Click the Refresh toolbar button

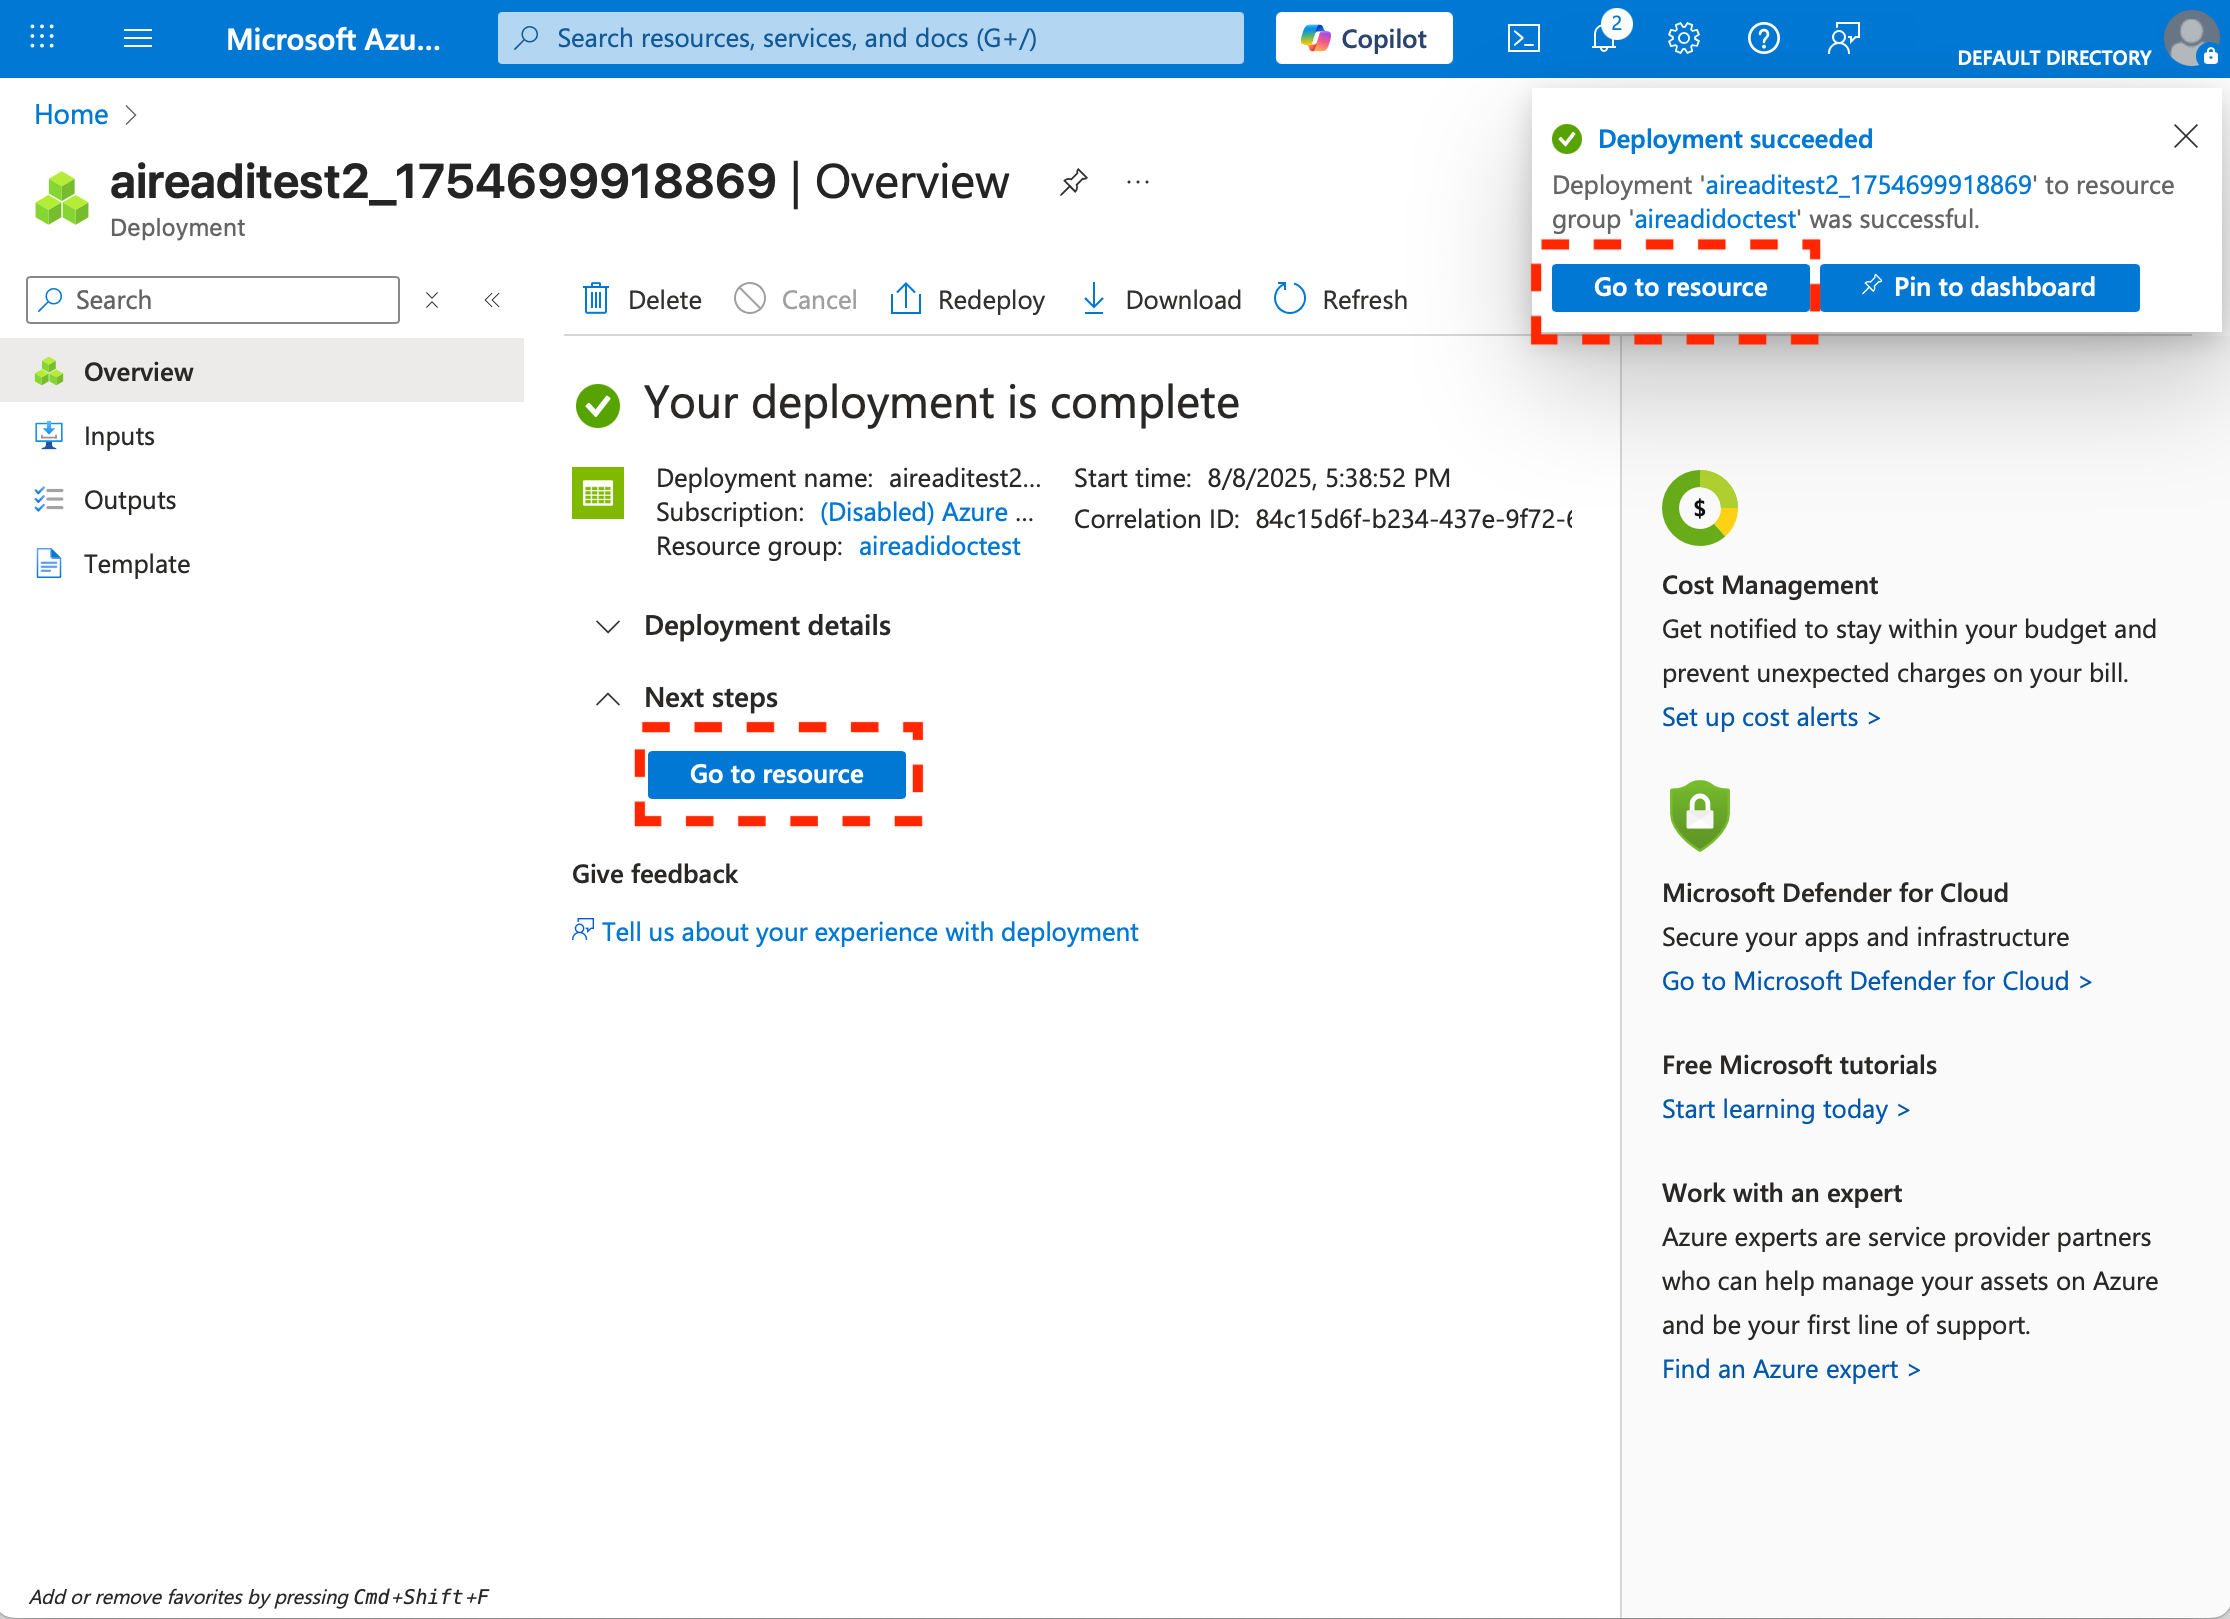point(1341,299)
